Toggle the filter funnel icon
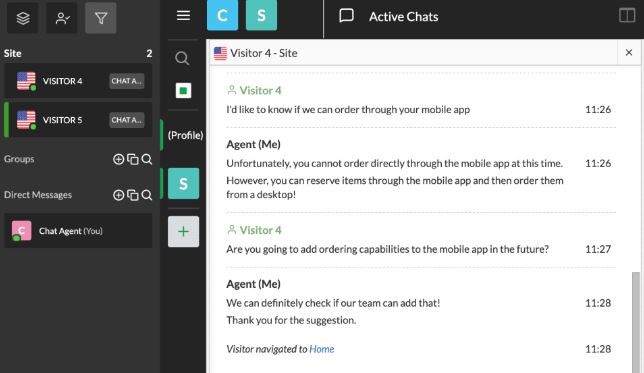 coord(101,18)
